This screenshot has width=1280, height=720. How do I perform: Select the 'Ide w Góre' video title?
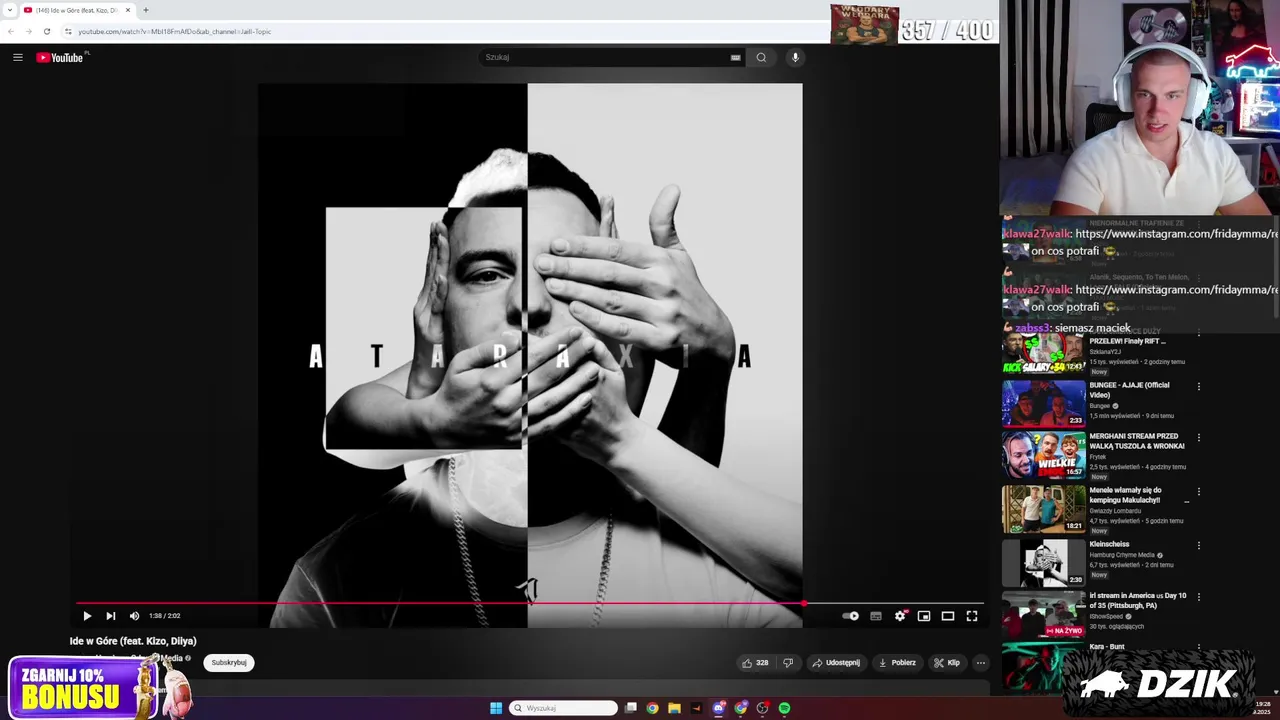click(x=133, y=641)
